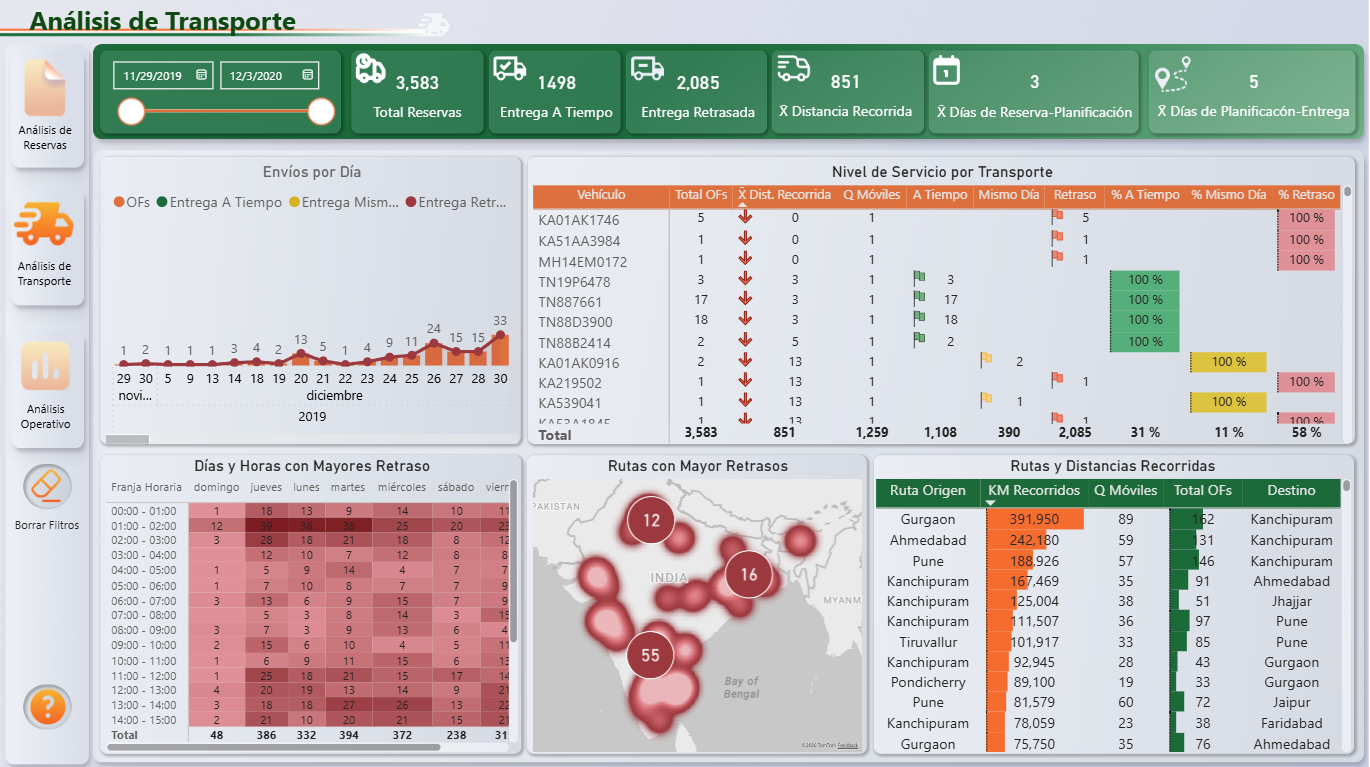Click the 12 cluster bubble on the map

point(652,520)
